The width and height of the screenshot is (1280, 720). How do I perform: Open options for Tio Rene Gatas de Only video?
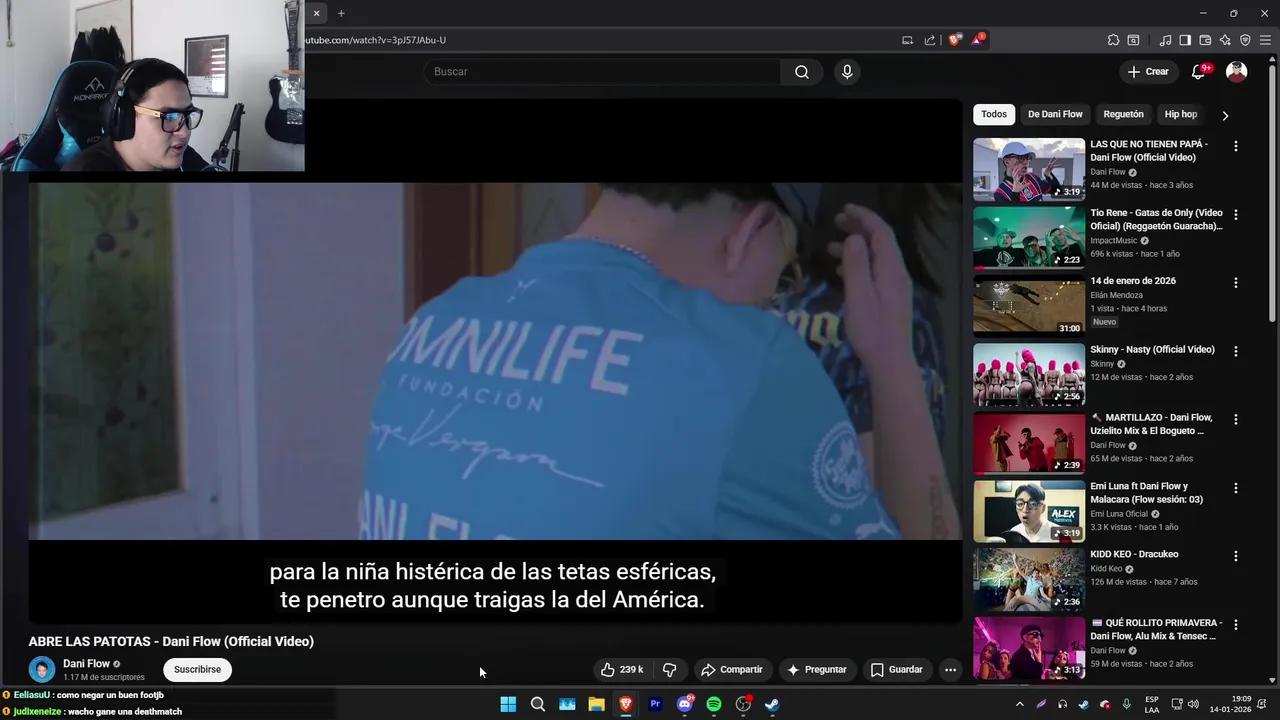tap(1236, 214)
